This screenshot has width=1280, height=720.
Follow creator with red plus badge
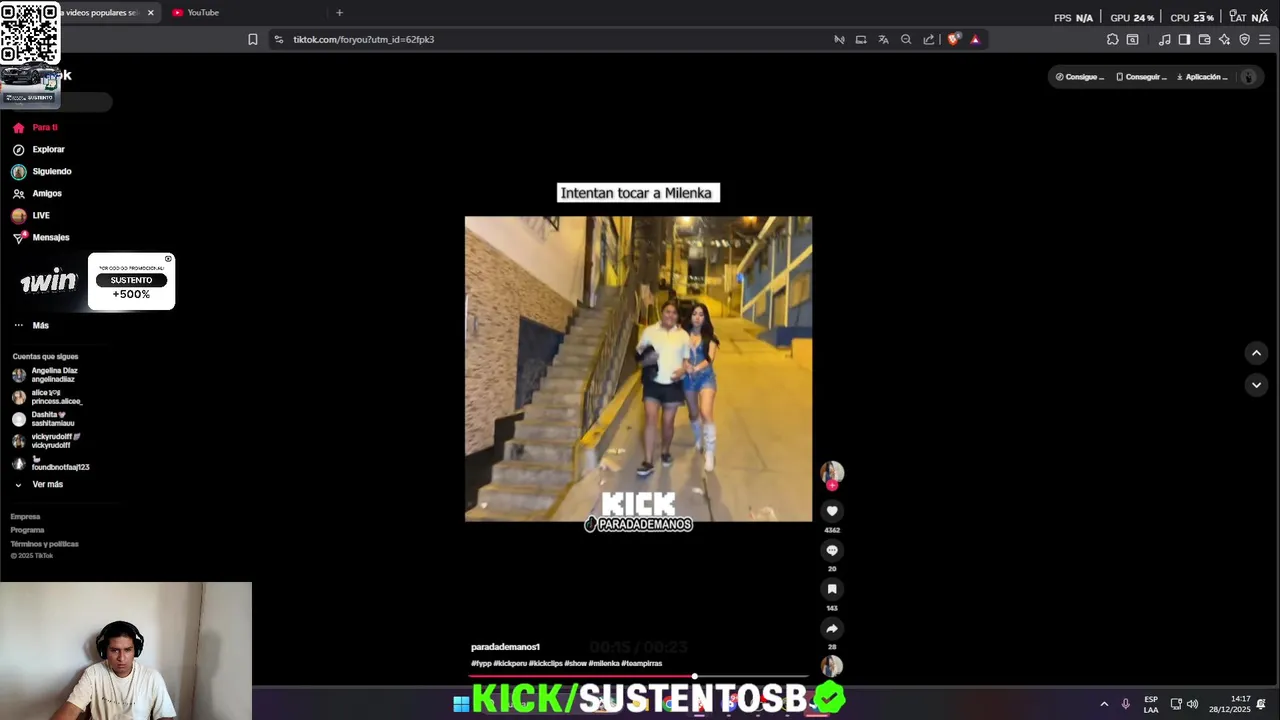click(x=832, y=486)
